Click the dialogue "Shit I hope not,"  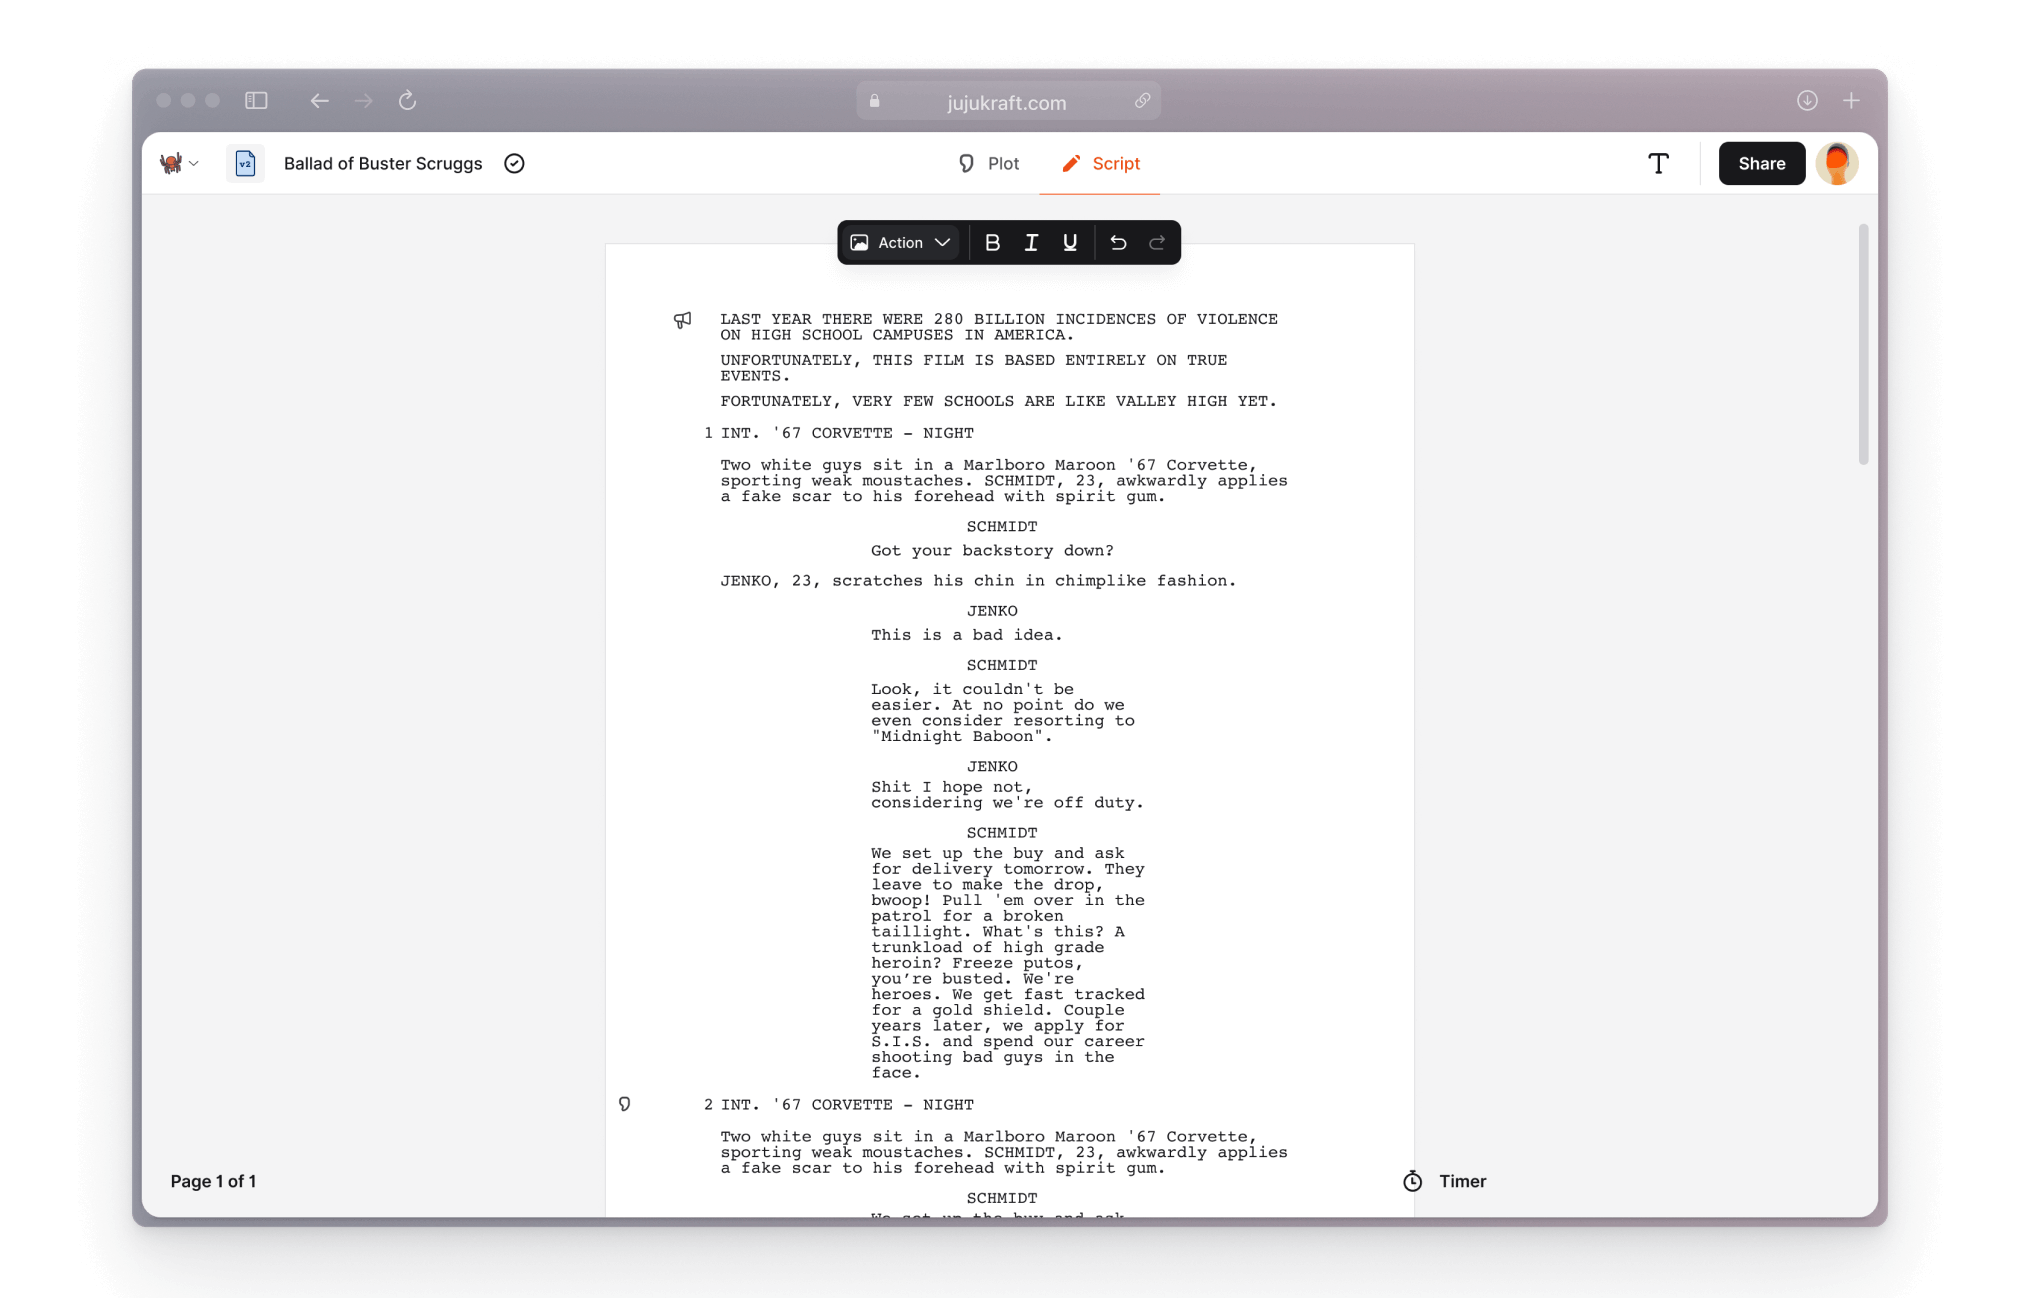pyautogui.click(x=951, y=787)
